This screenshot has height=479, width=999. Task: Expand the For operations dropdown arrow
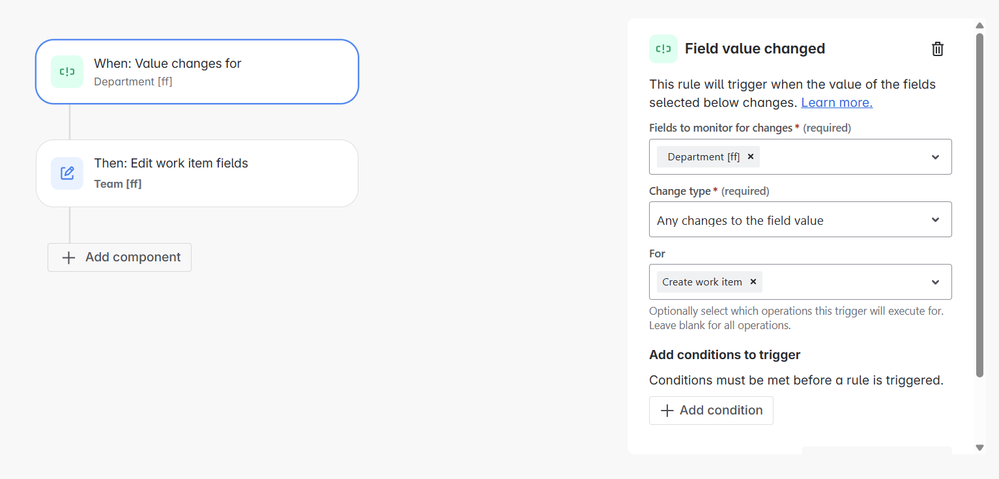pyautogui.click(x=935, y=282)
